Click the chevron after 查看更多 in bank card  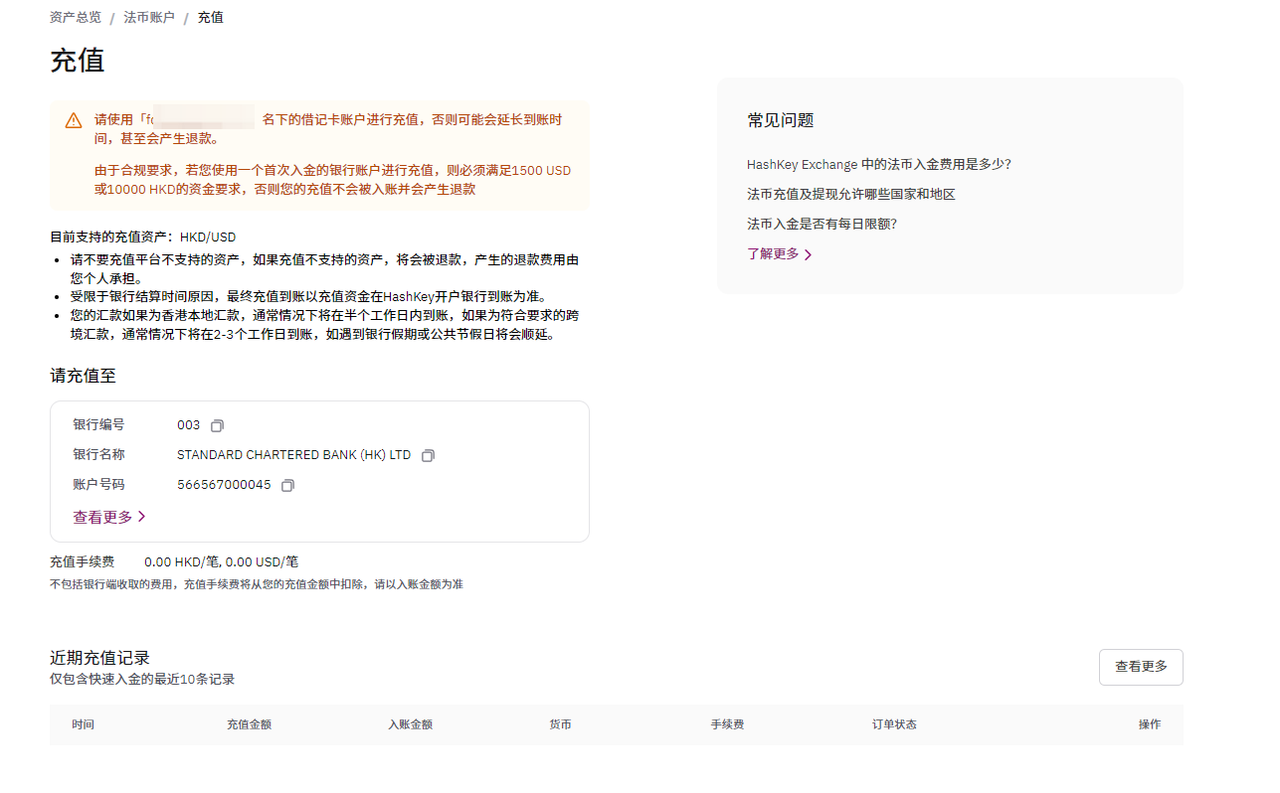click(140, 517)
